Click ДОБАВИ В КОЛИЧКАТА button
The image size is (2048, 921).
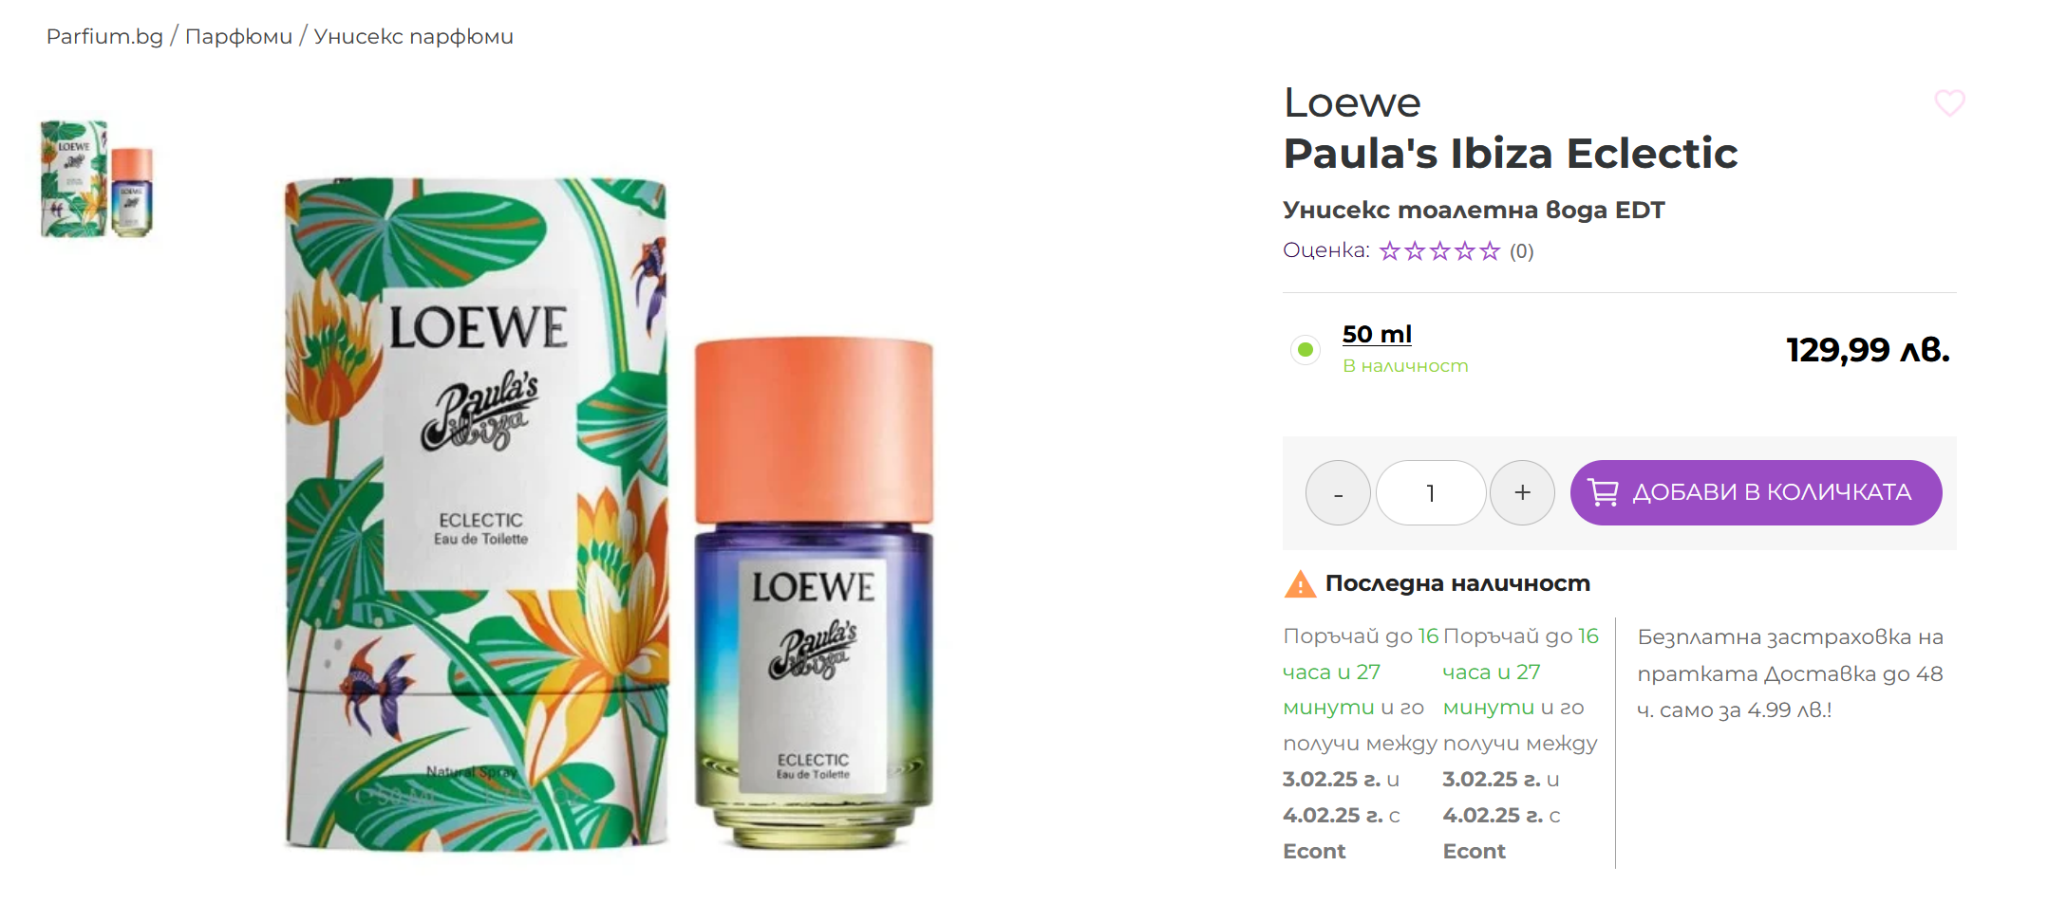[1756, 493]
